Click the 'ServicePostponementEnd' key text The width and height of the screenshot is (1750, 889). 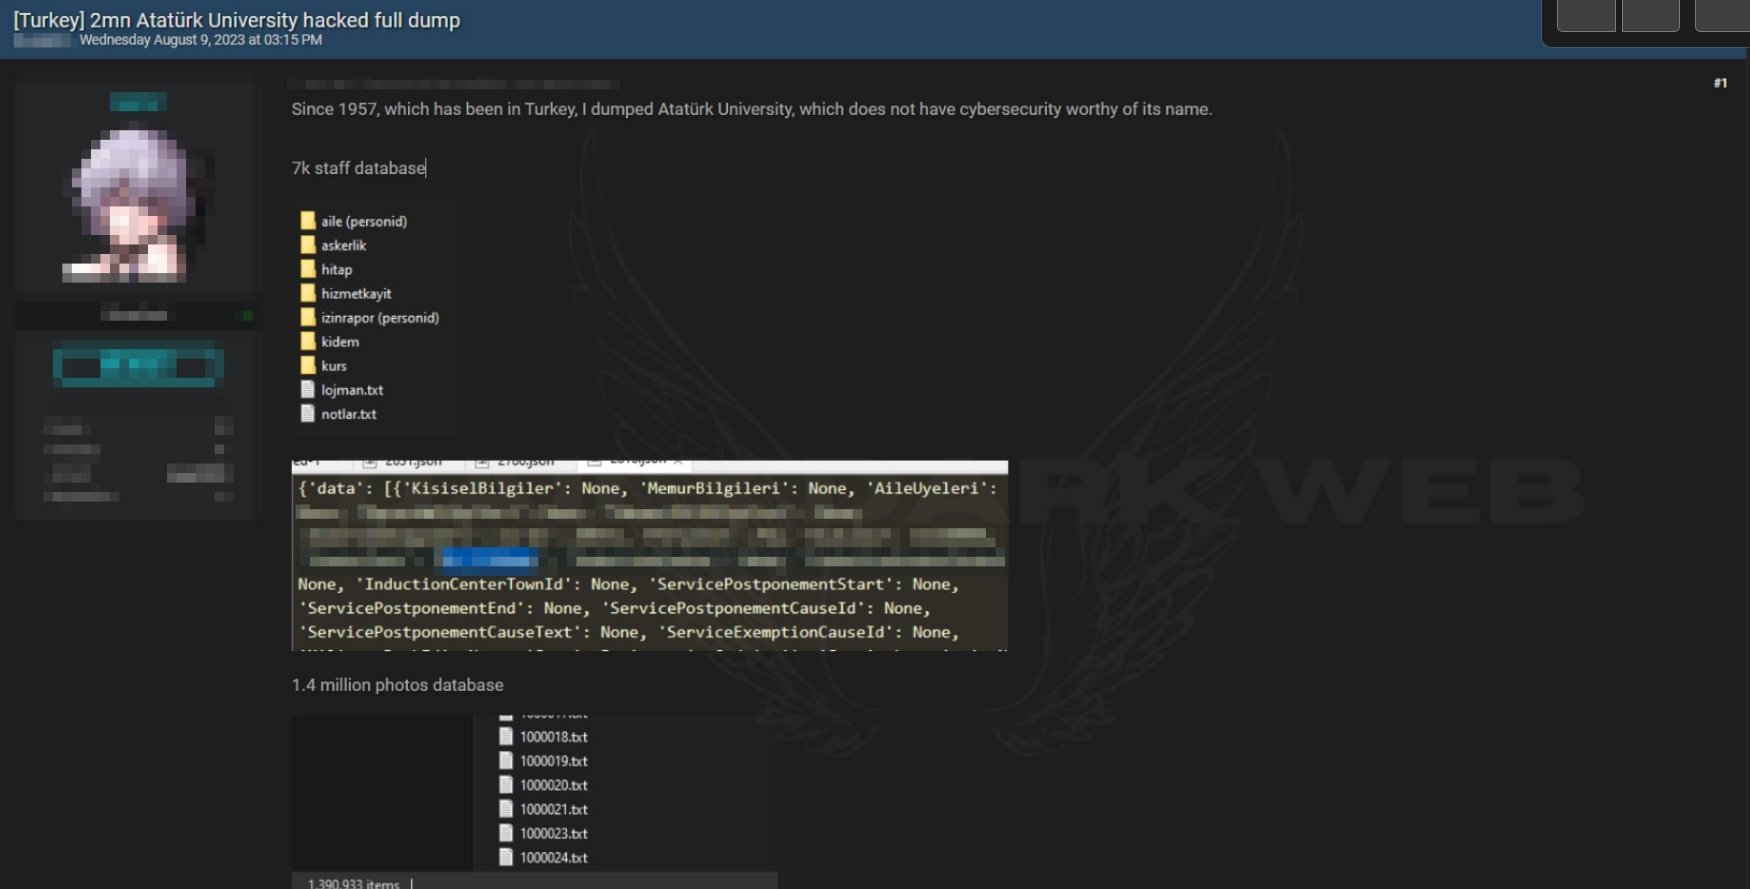[x=412, y=608]
